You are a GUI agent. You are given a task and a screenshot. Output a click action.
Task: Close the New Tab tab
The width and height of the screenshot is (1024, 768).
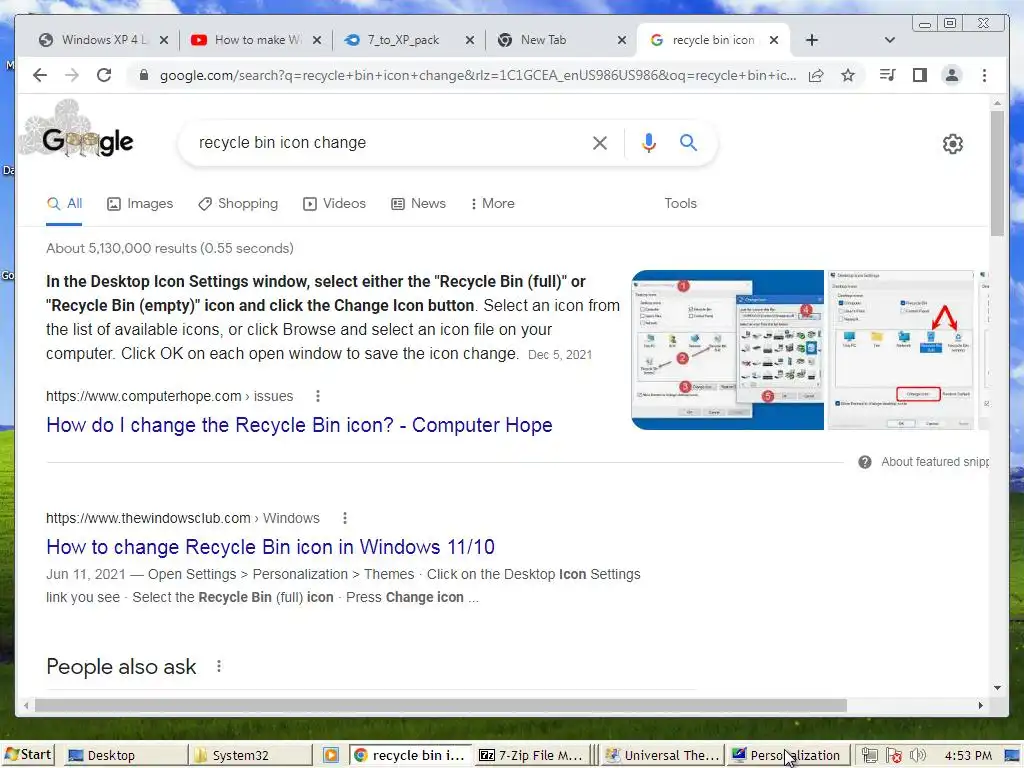622,40
